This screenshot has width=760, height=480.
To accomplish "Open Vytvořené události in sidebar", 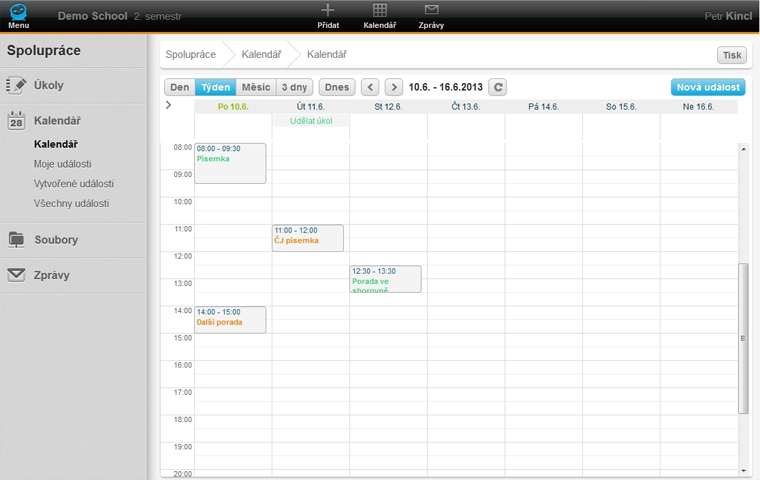I will pyautogui.click(x=74, y=184).
